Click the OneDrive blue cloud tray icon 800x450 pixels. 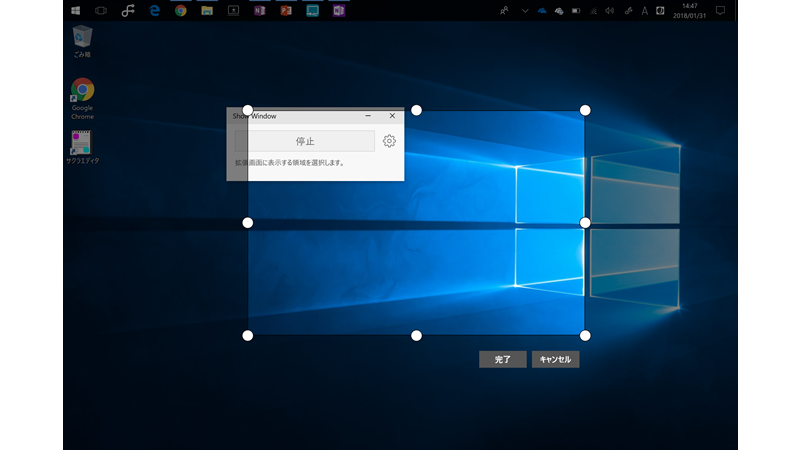click(x=542, y=11)
